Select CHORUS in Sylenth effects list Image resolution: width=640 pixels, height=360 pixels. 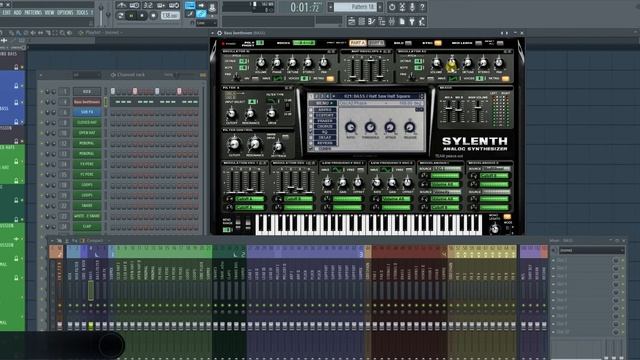(324, 127)
